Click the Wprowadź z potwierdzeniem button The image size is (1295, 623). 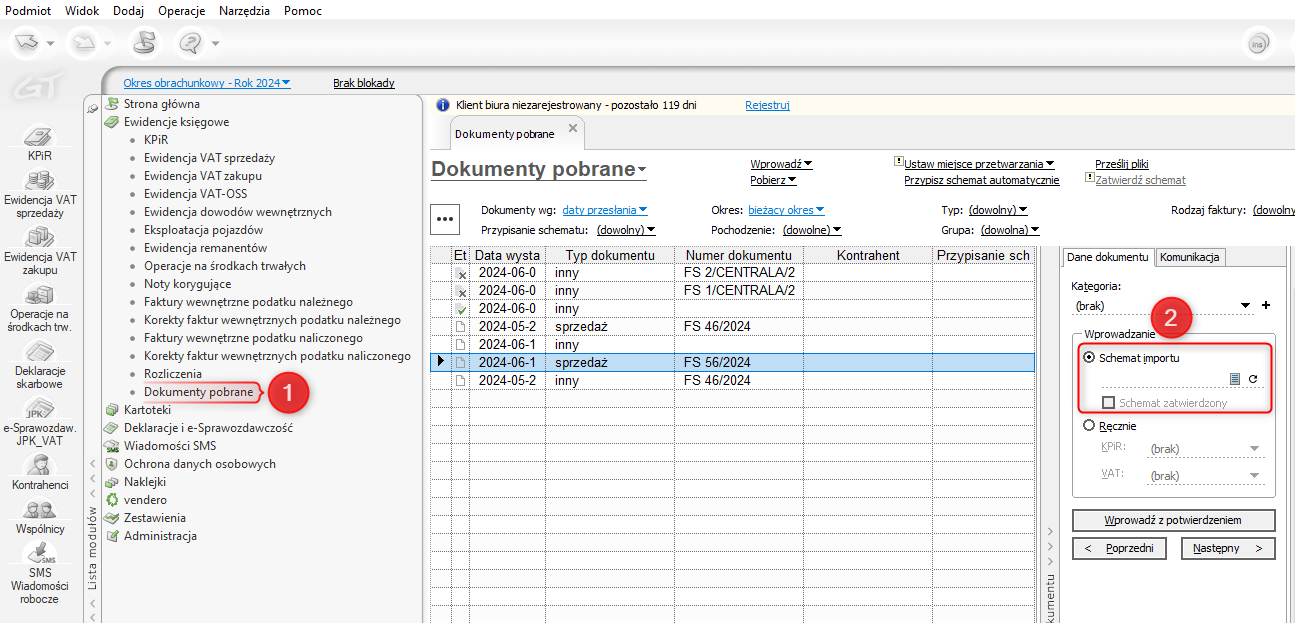coord(1173,520)
